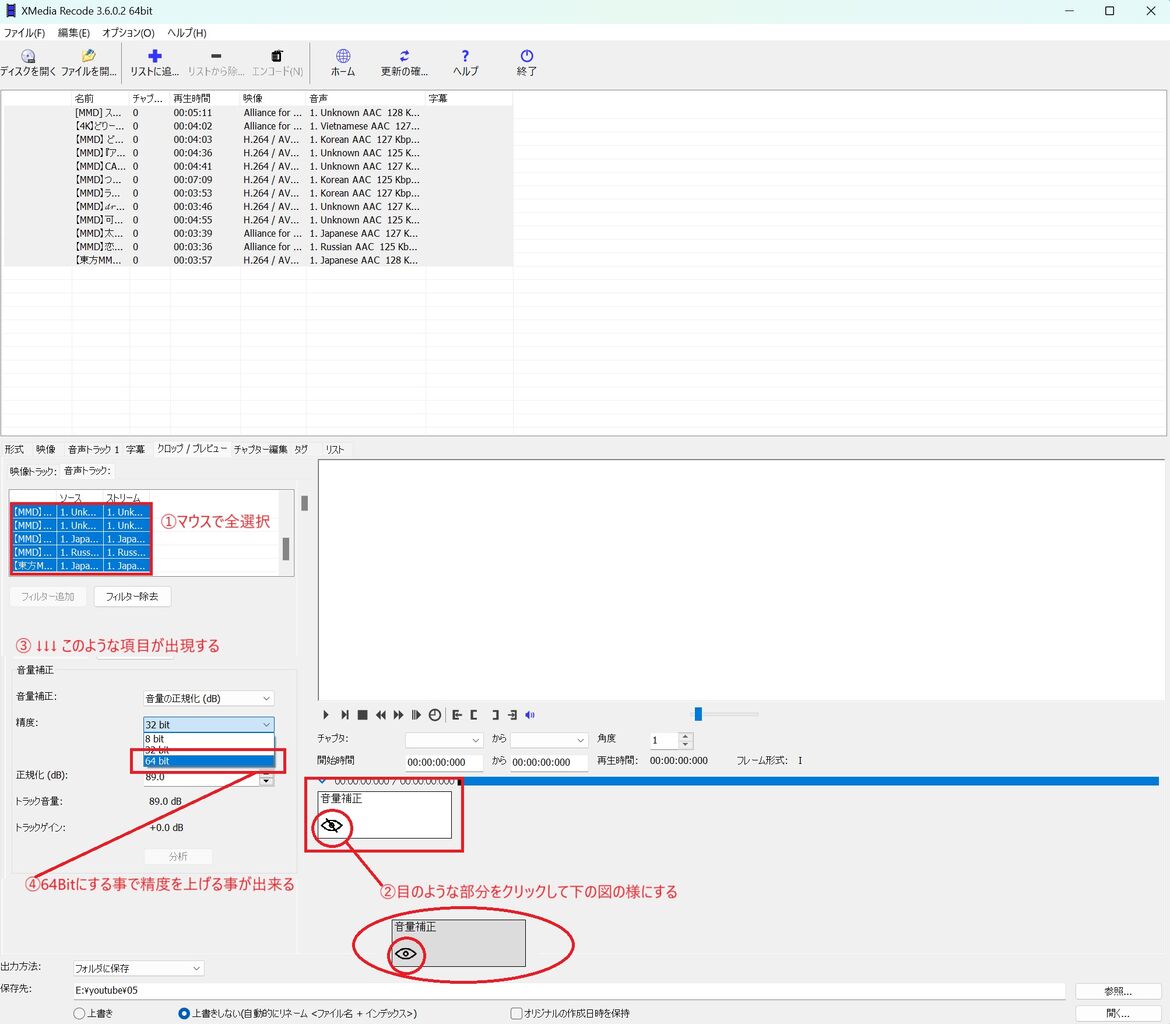Jump to end marker with bracket-arrow icon
1170x1024 pixels.
coord(513,715)
